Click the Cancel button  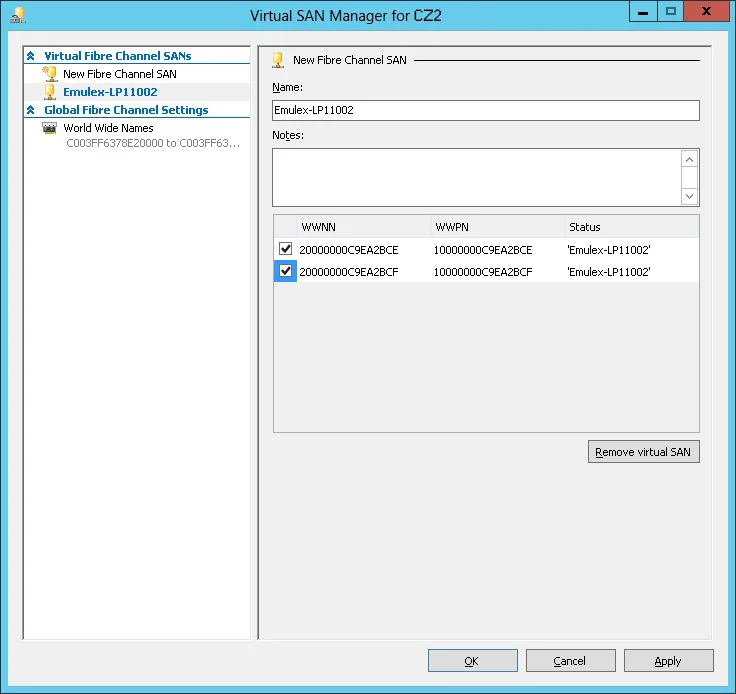point(570,661)
